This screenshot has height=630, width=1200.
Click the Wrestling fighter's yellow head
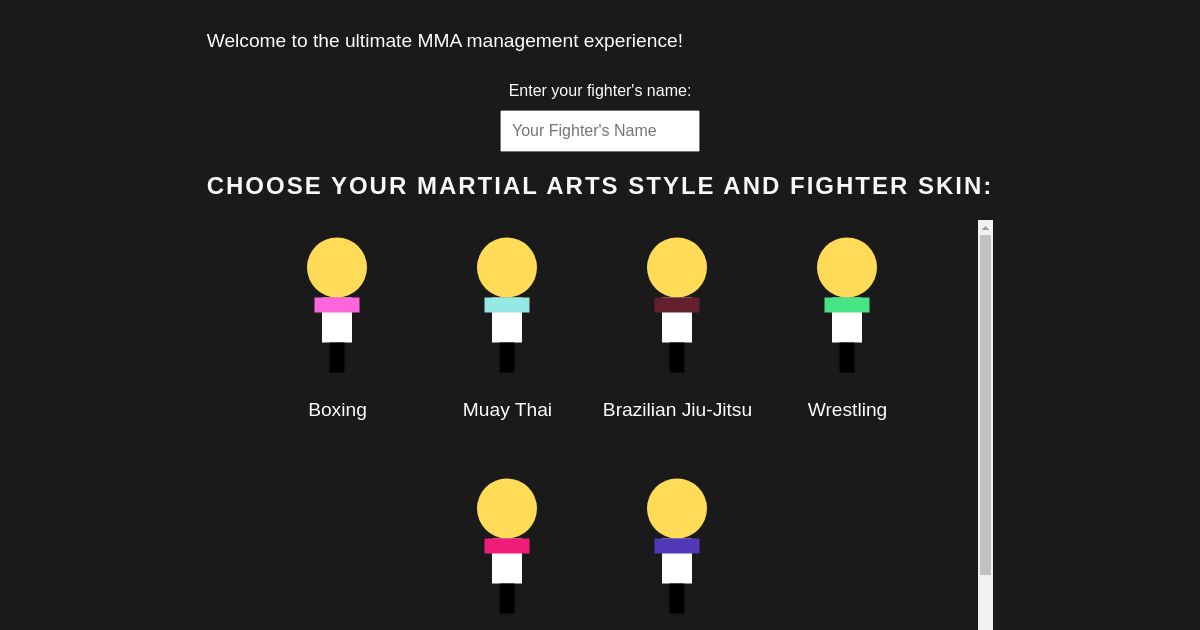pos(847,267)
